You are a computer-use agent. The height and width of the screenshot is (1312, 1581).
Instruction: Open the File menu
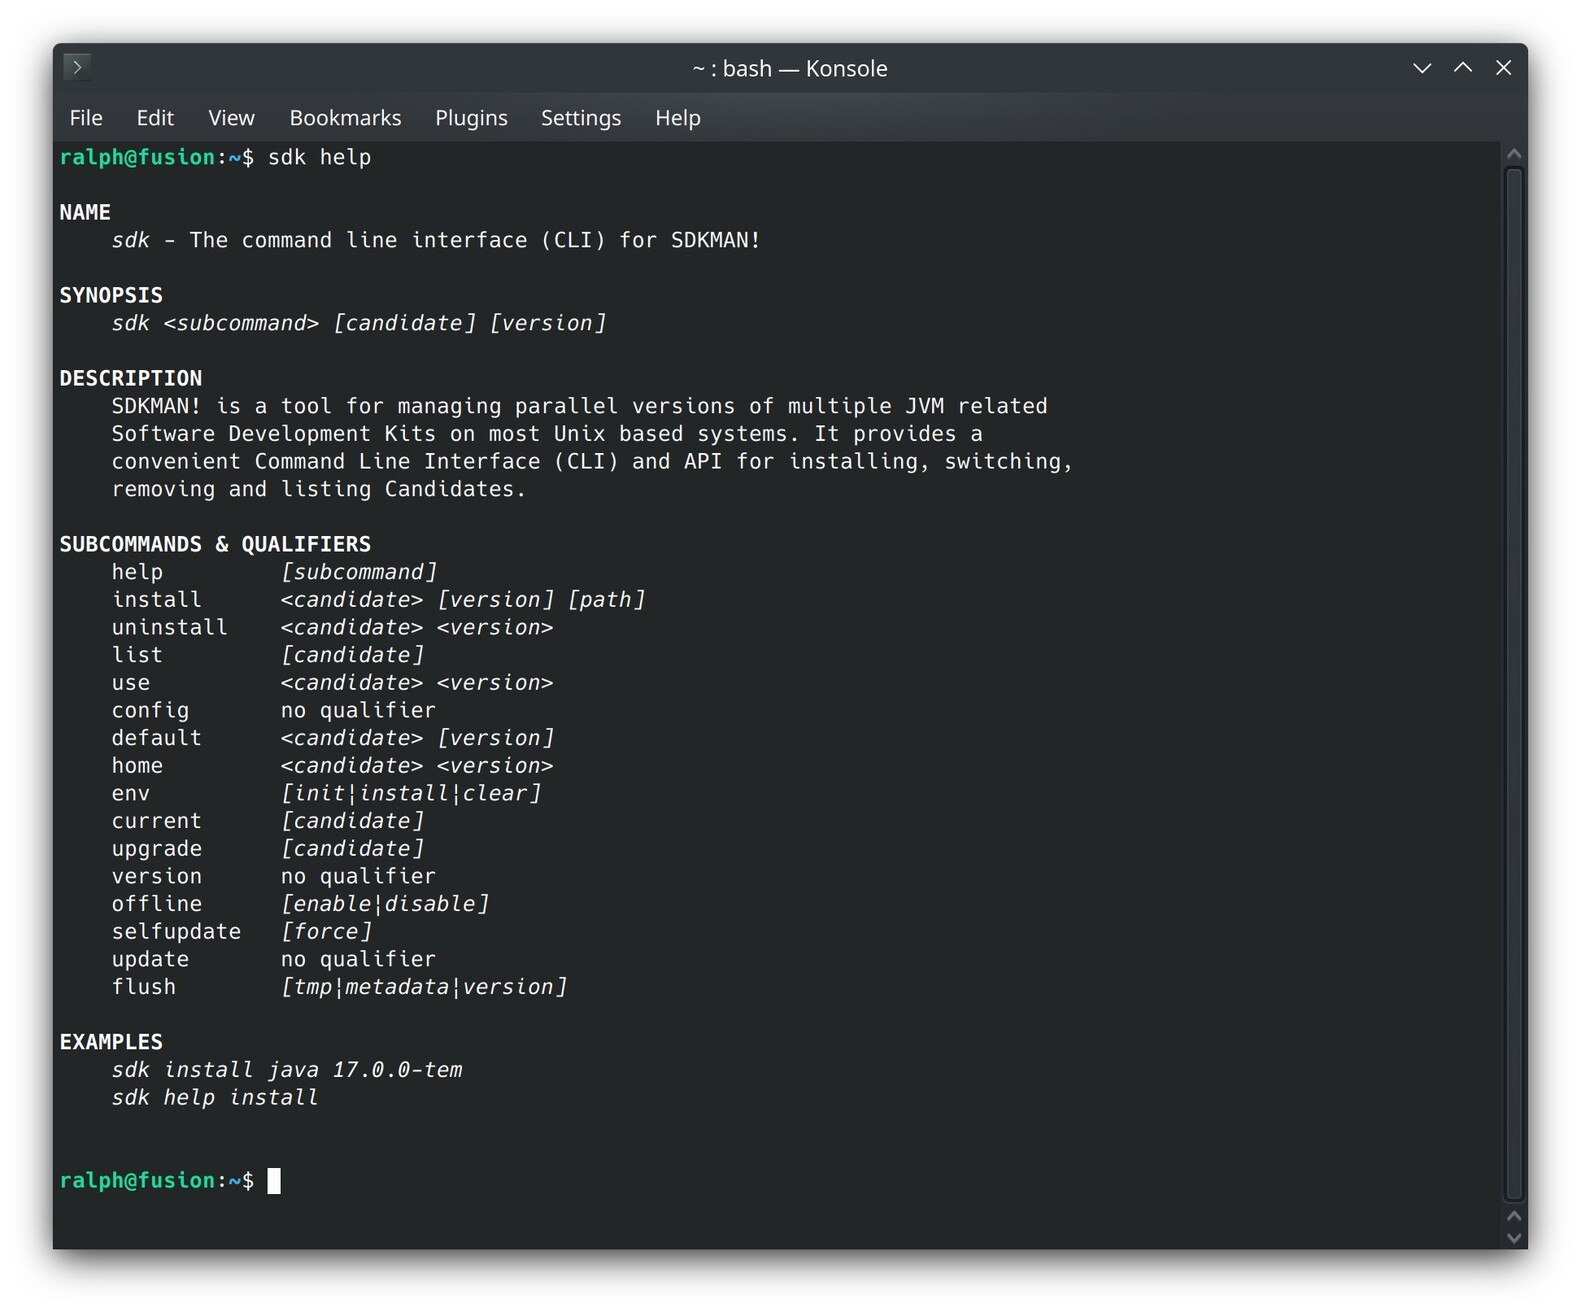86,118
